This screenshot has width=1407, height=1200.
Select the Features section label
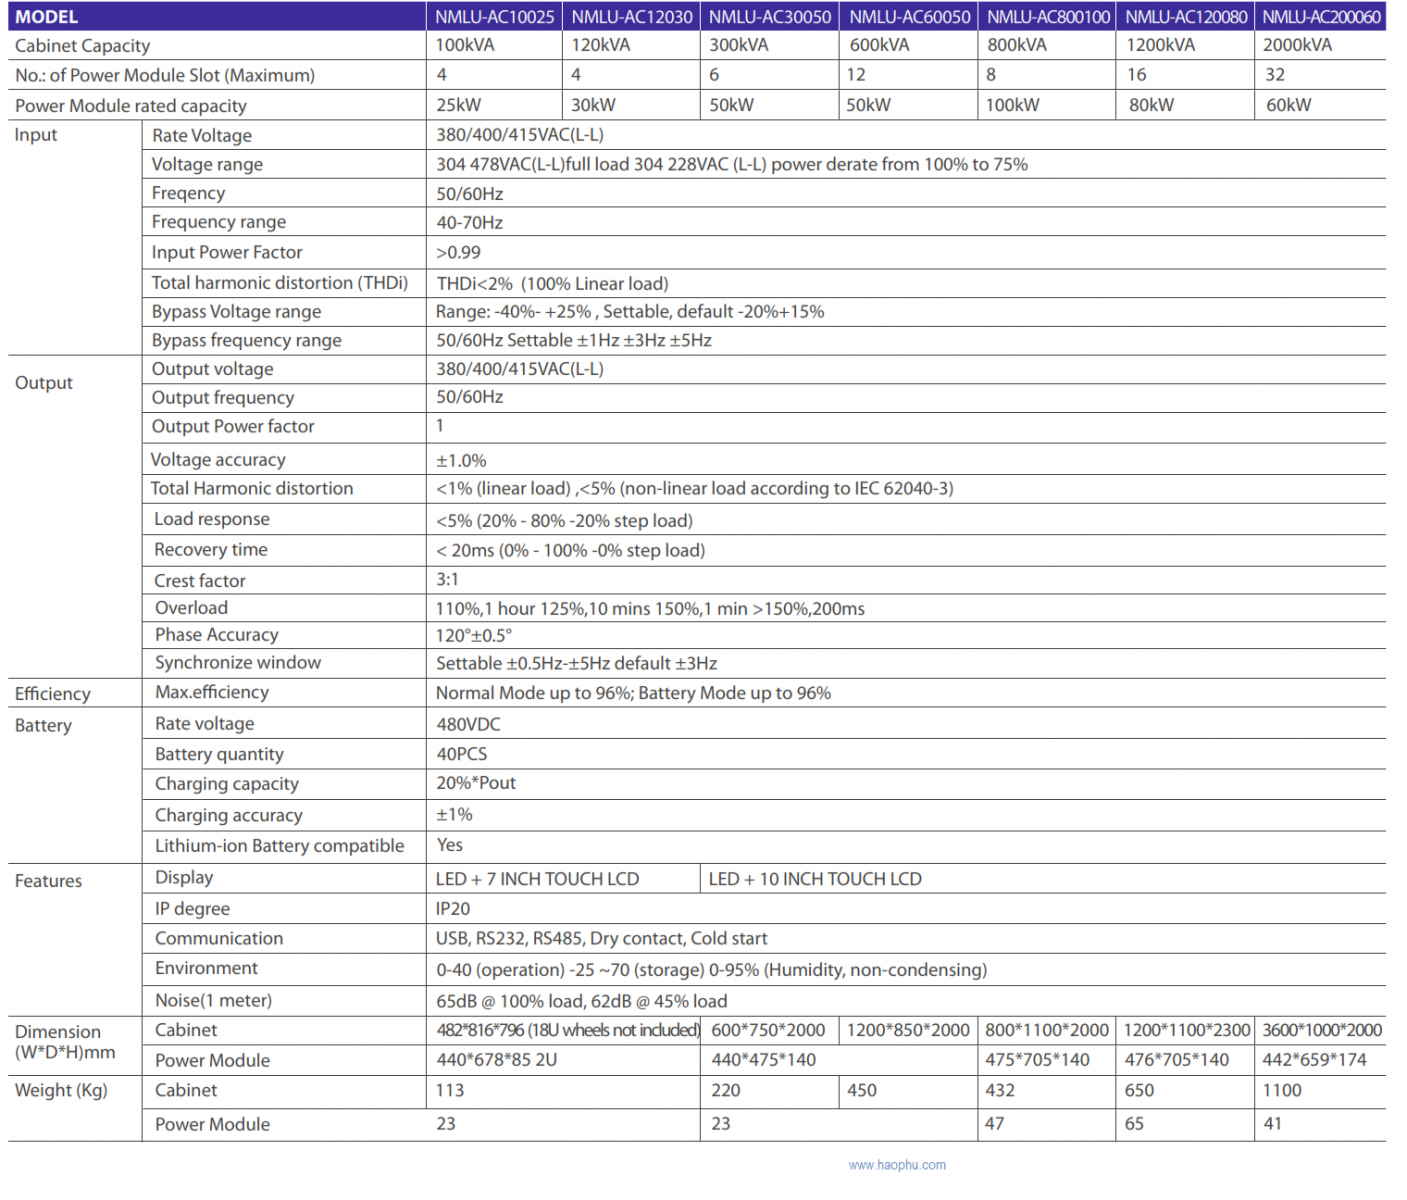coord(48,882)
